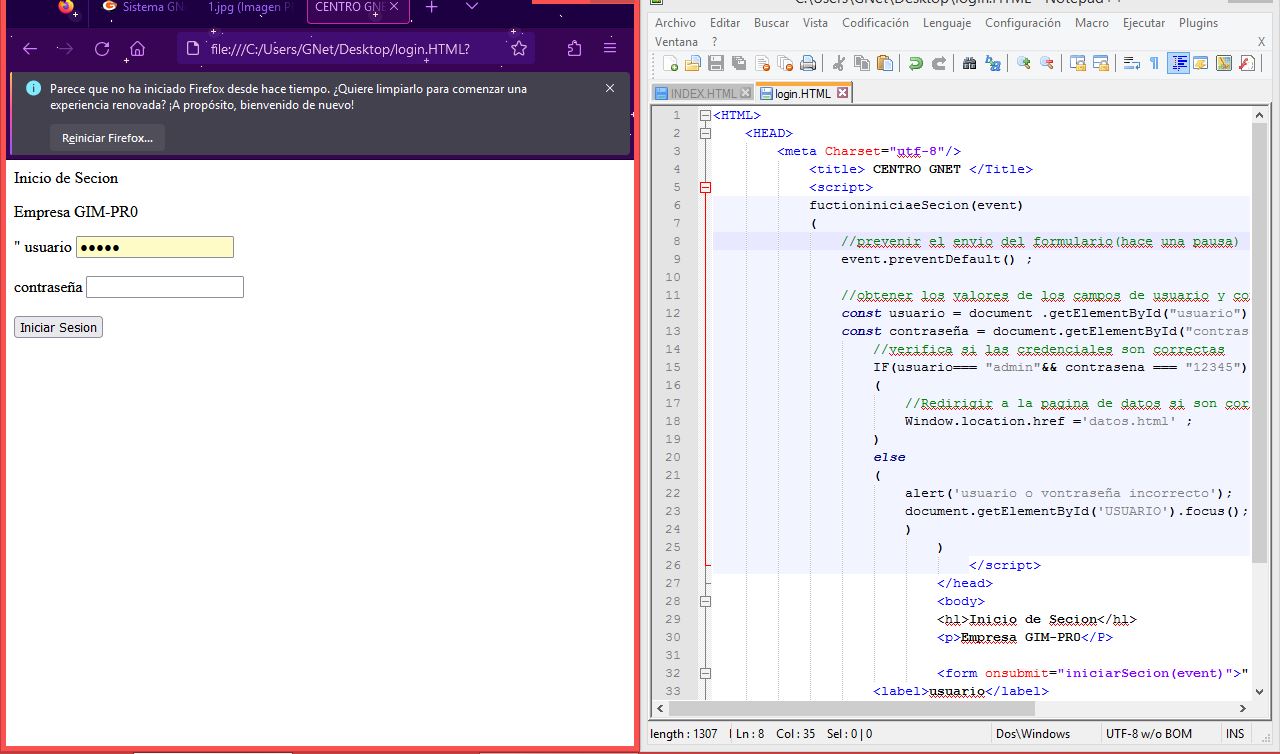Toggle the highlighted Indent guide button
Image resolution: width=1280 pixels, height=754 pixels.
click(1179, 63)
